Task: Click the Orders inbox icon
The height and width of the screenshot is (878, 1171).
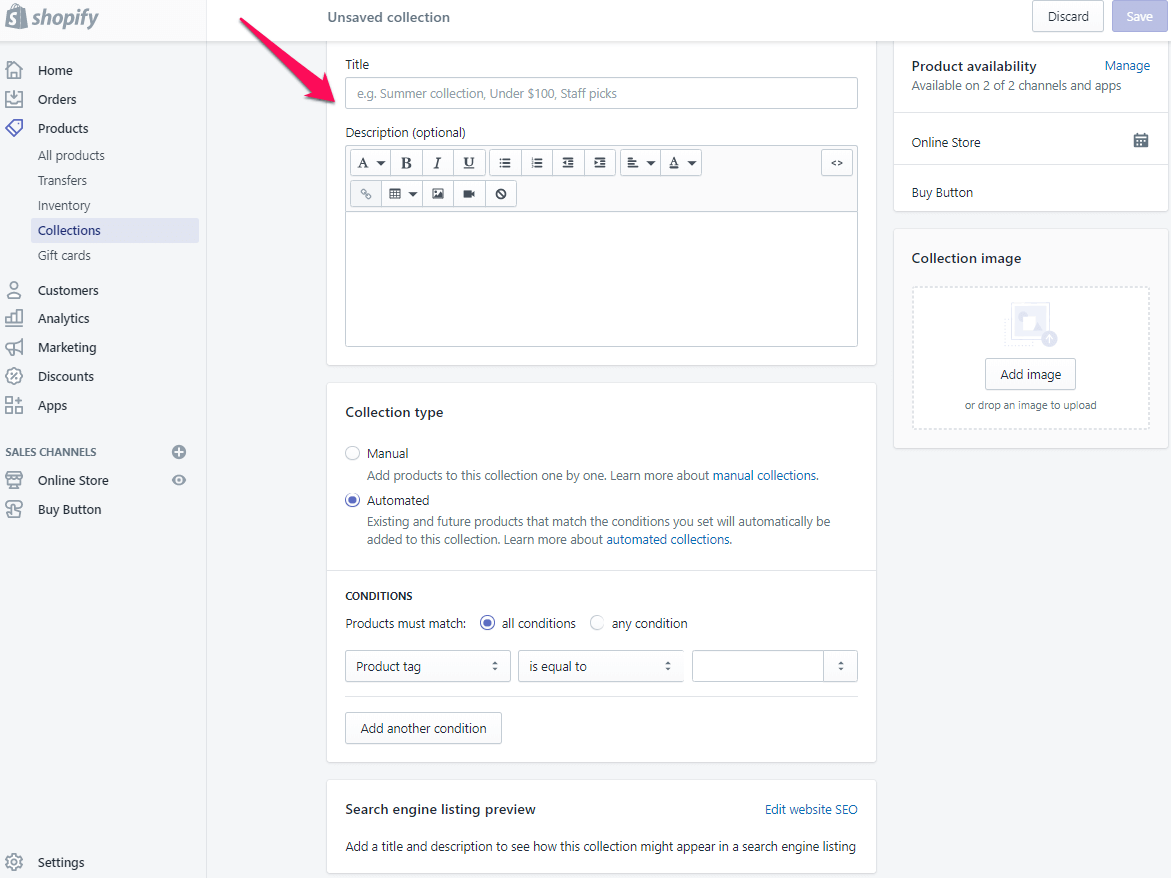Action: click(14, 99)
